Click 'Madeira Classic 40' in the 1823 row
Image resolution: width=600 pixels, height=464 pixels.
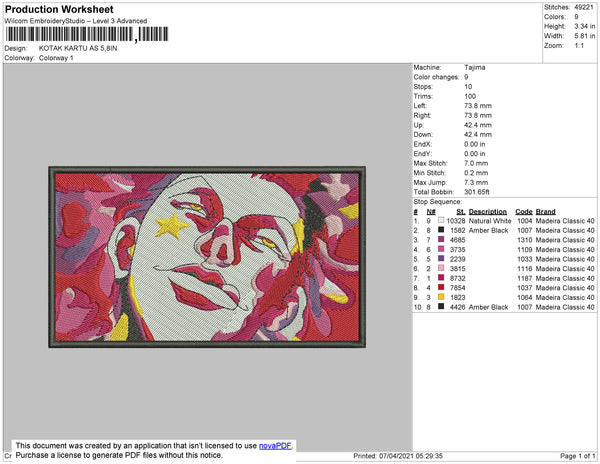coord(565,297)
